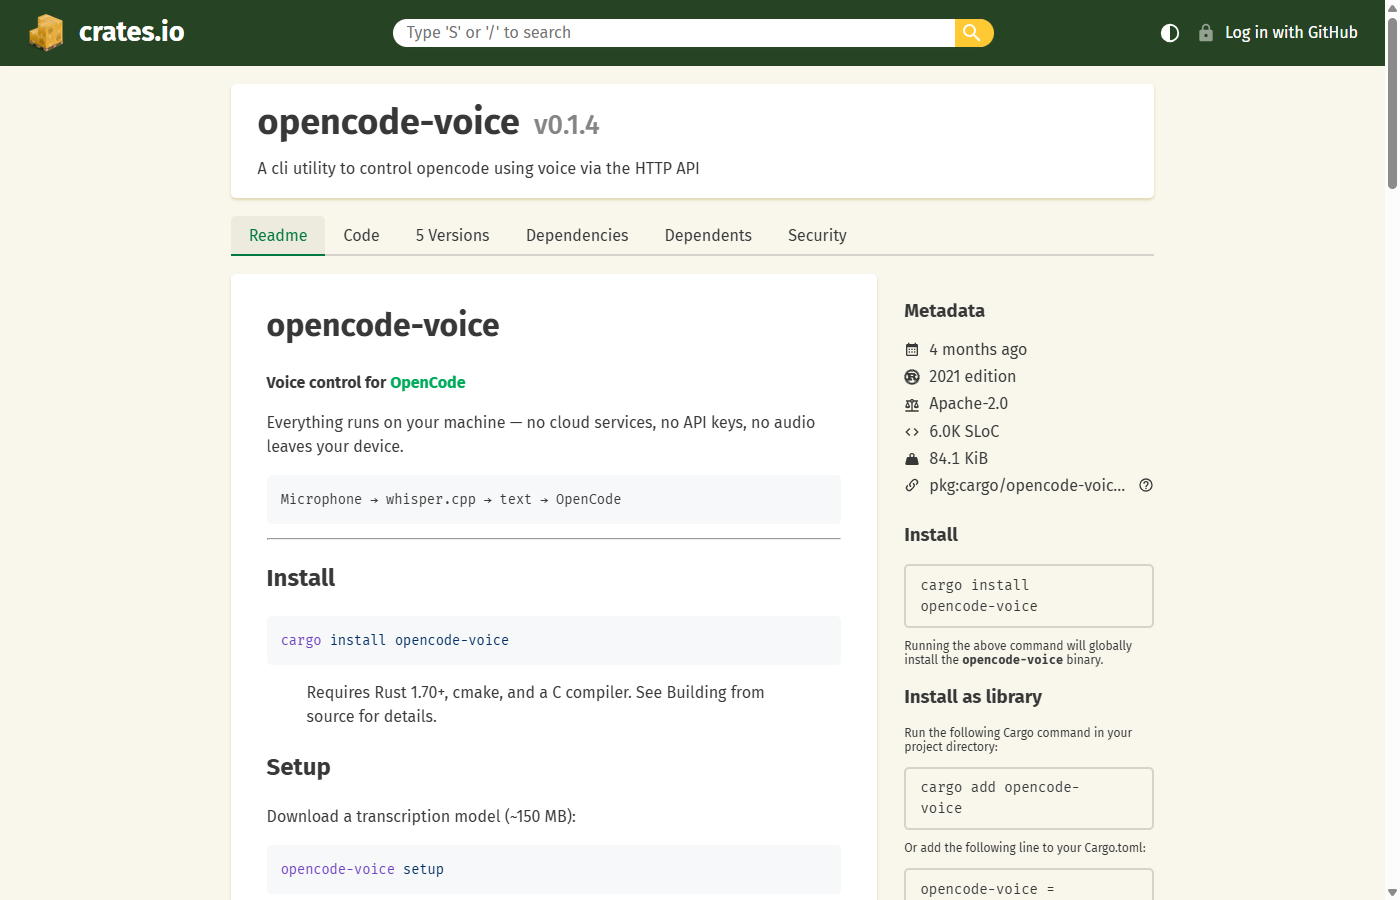
Task: View the Dependents tab
Action: point(708,236)
